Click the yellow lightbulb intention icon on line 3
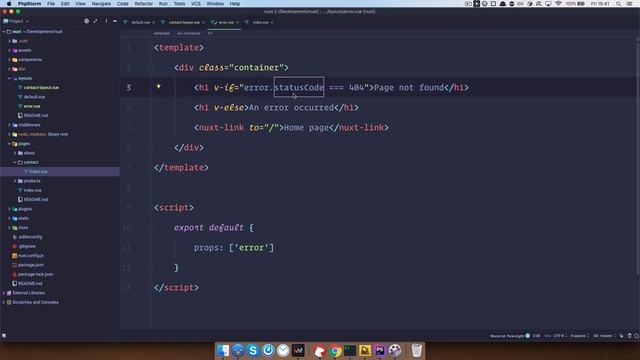Image resolution: width=640 pixels, height=360 pixels. click(158, 87)
